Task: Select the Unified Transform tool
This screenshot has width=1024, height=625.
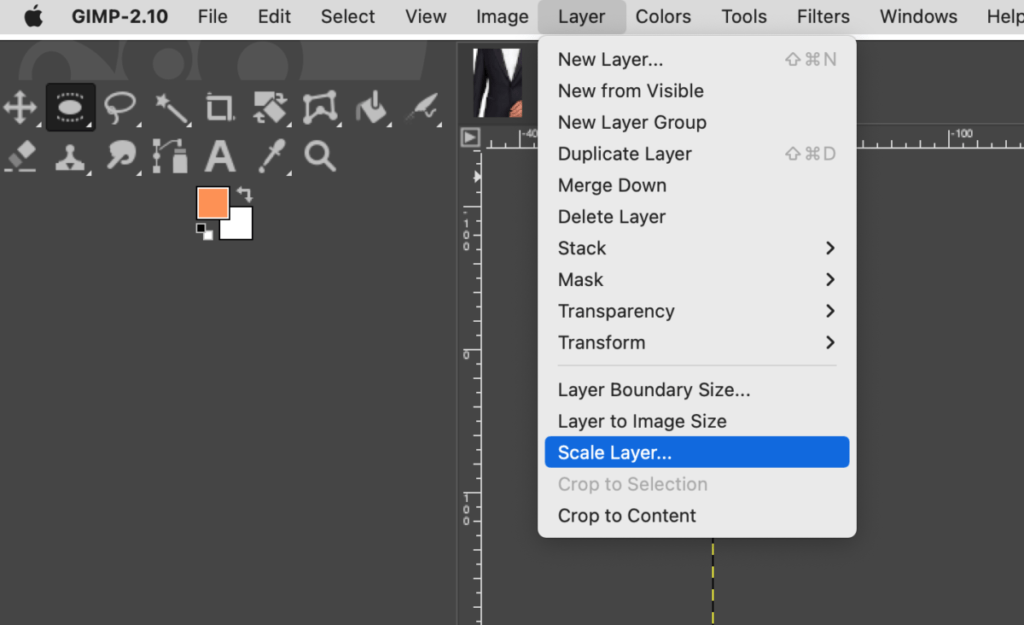Action: tap(270, 107)
